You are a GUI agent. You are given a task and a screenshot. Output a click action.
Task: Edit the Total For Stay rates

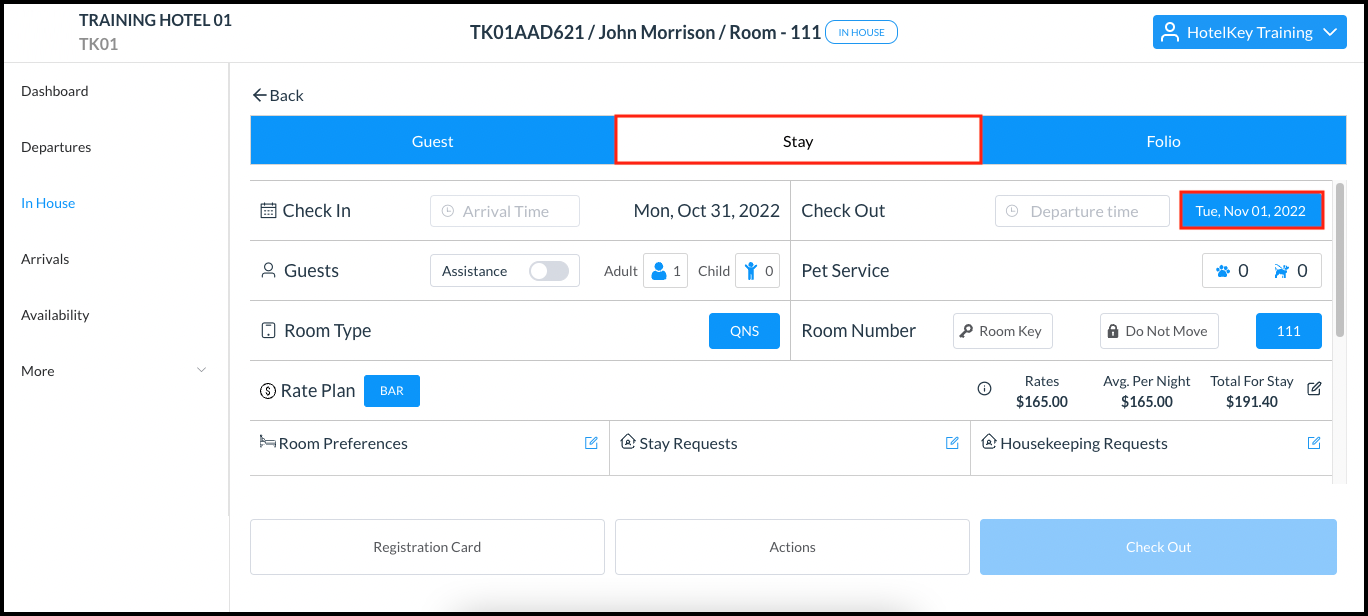click(x=1313, y=389)
